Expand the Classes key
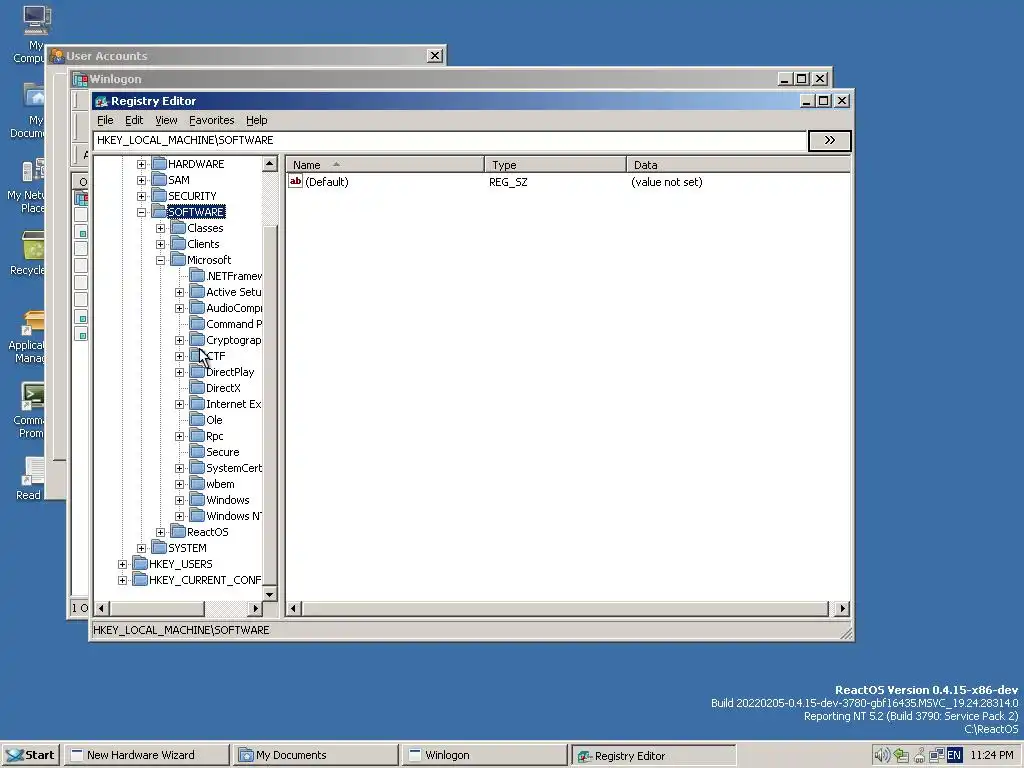The image size is (1024, 768). tap(160, 228)
